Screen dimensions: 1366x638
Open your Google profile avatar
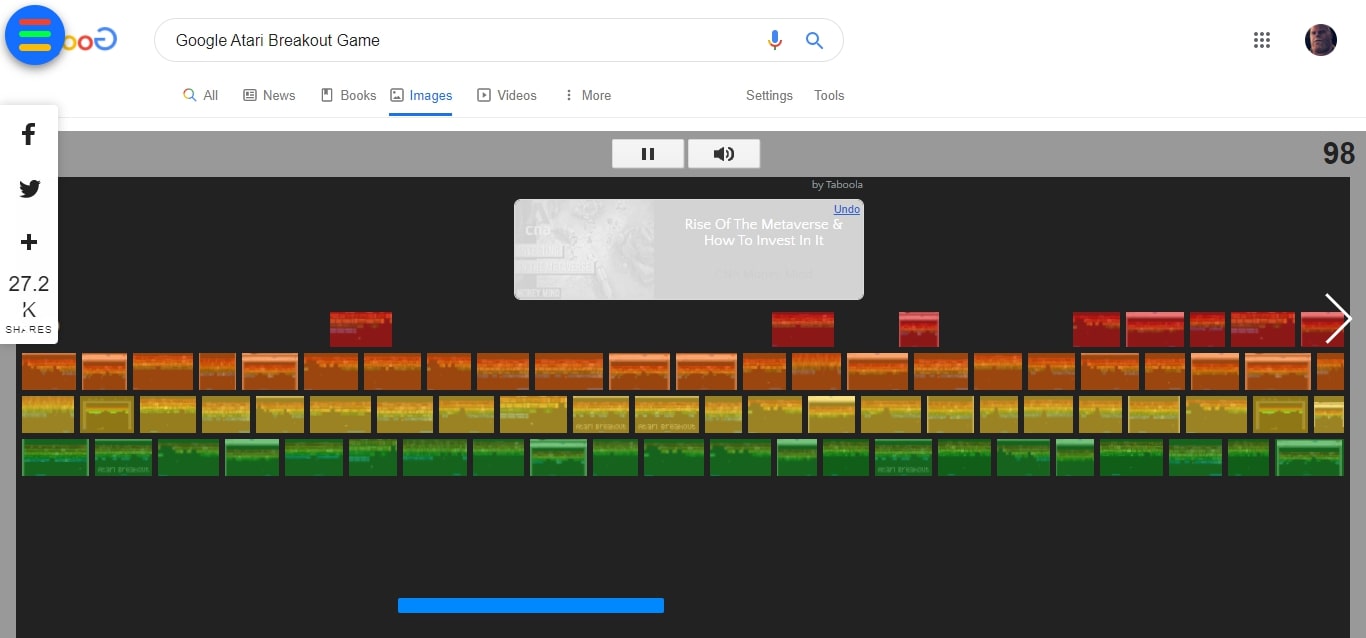pyautogui.click(x=1320, y=40)
